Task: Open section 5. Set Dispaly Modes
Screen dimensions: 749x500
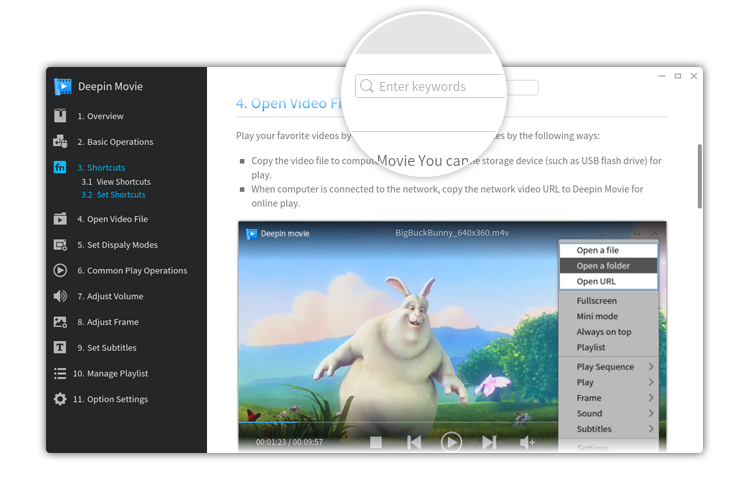Action: tap(117, 245)
